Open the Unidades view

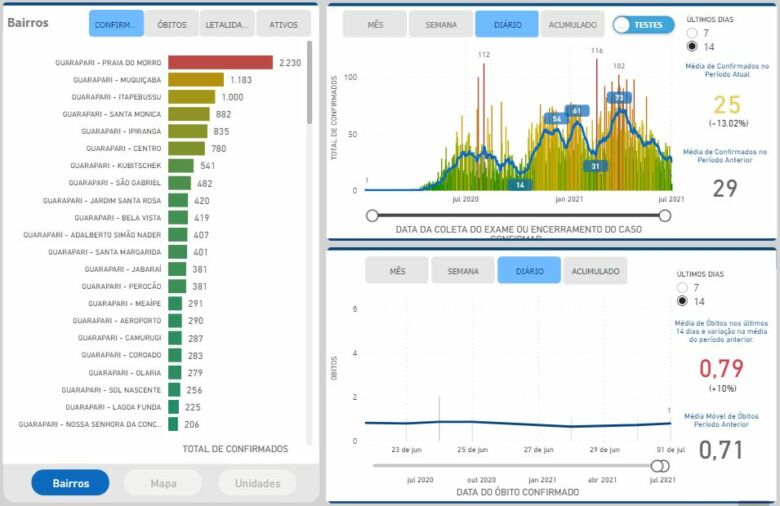pyautogui.click(x=257, y=483)
